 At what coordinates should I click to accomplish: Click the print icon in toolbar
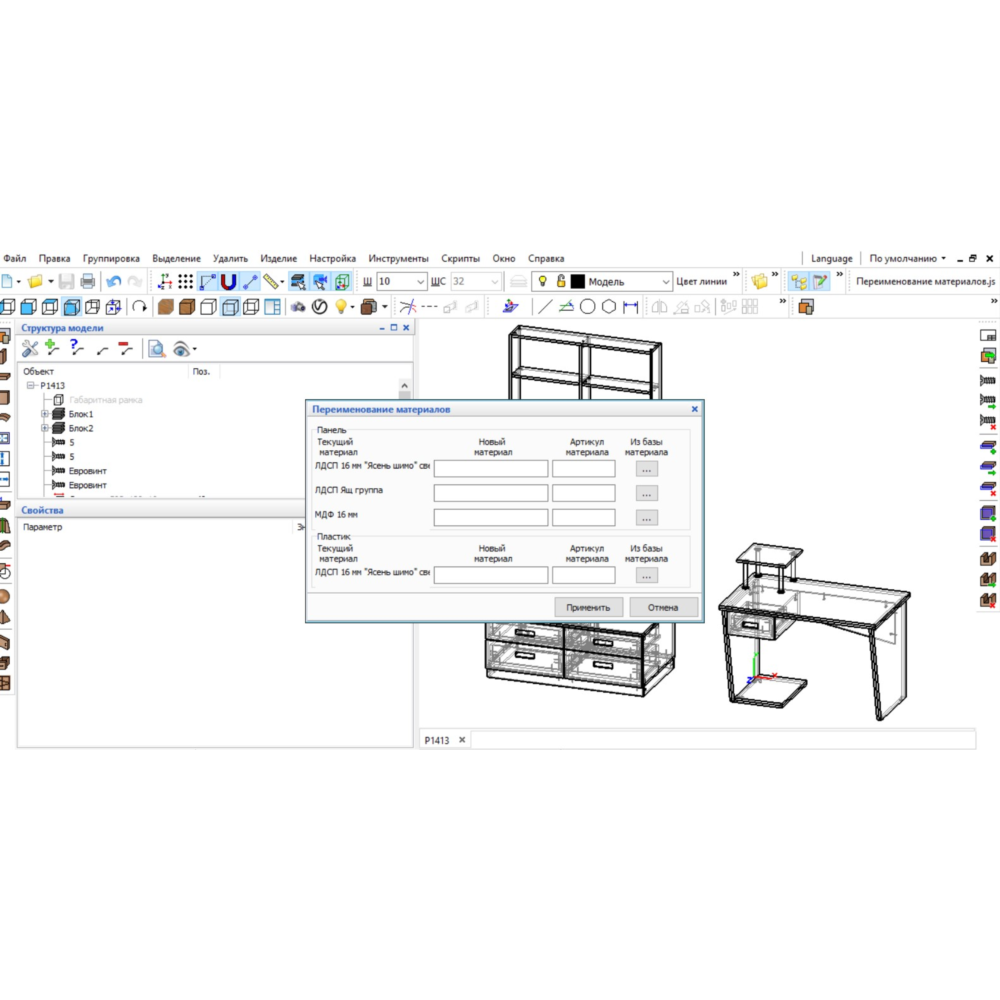click(88, 282)
